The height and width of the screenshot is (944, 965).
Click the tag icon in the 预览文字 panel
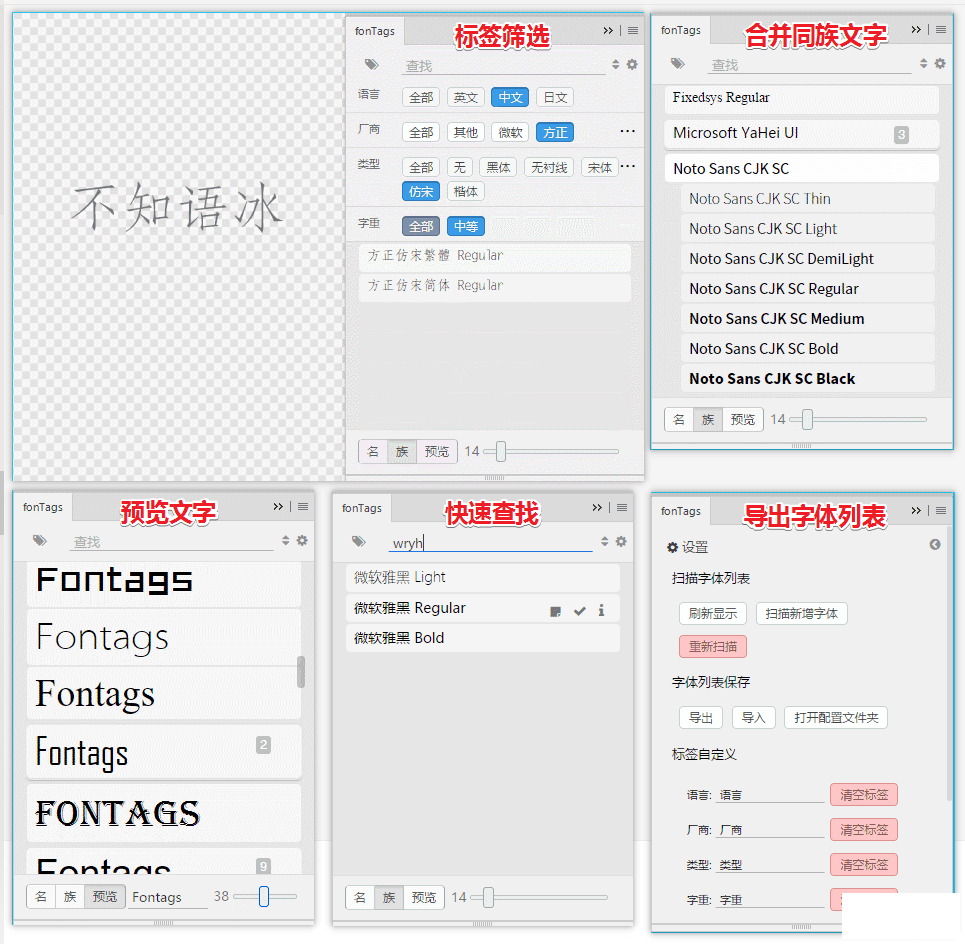pyautogui.click(x=40, y=540)
